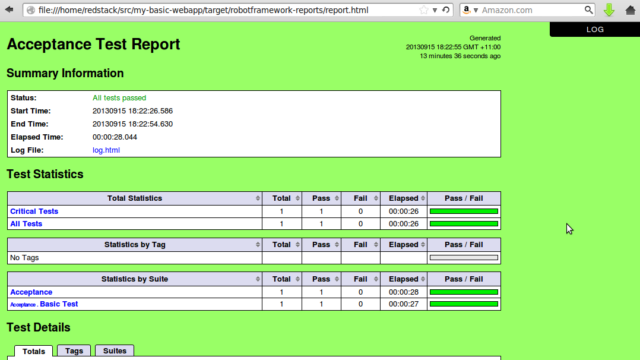Reload the page with the refresh icon
Screen dimensions: 640x360
pyautogui.click(x=446, y=10)
